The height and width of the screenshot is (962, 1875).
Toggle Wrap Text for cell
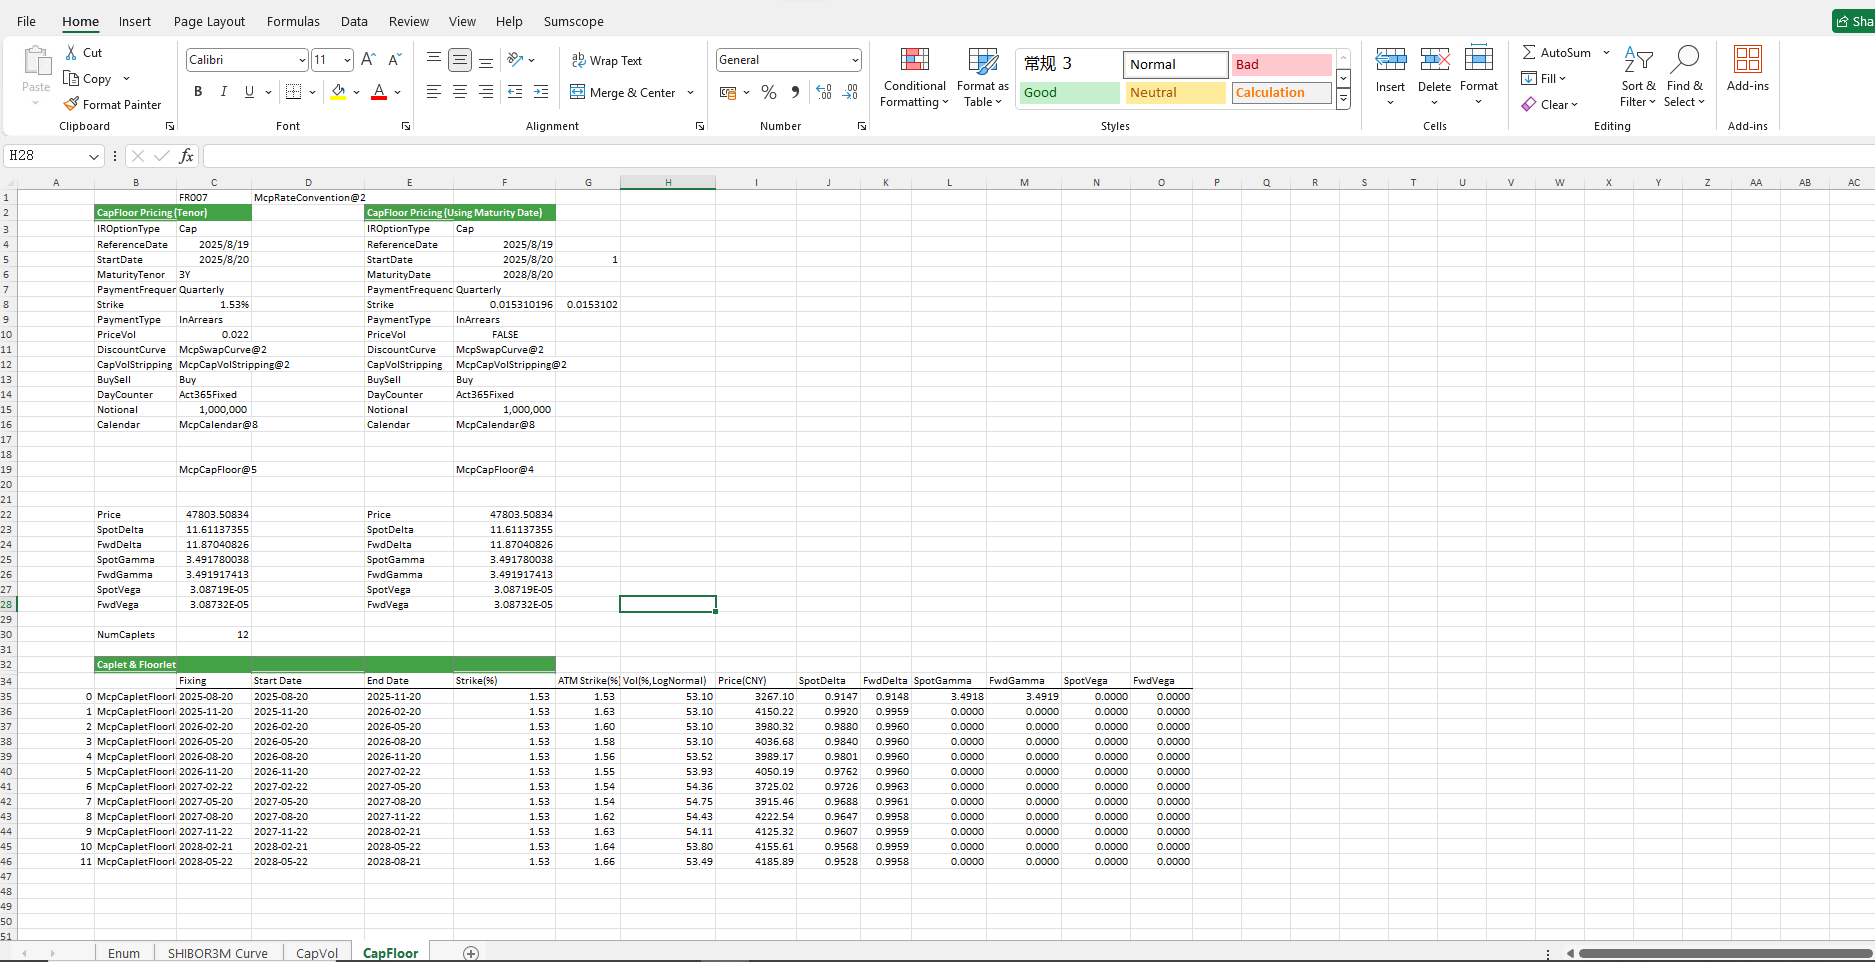pyautogui.click(x=607, y=61)
